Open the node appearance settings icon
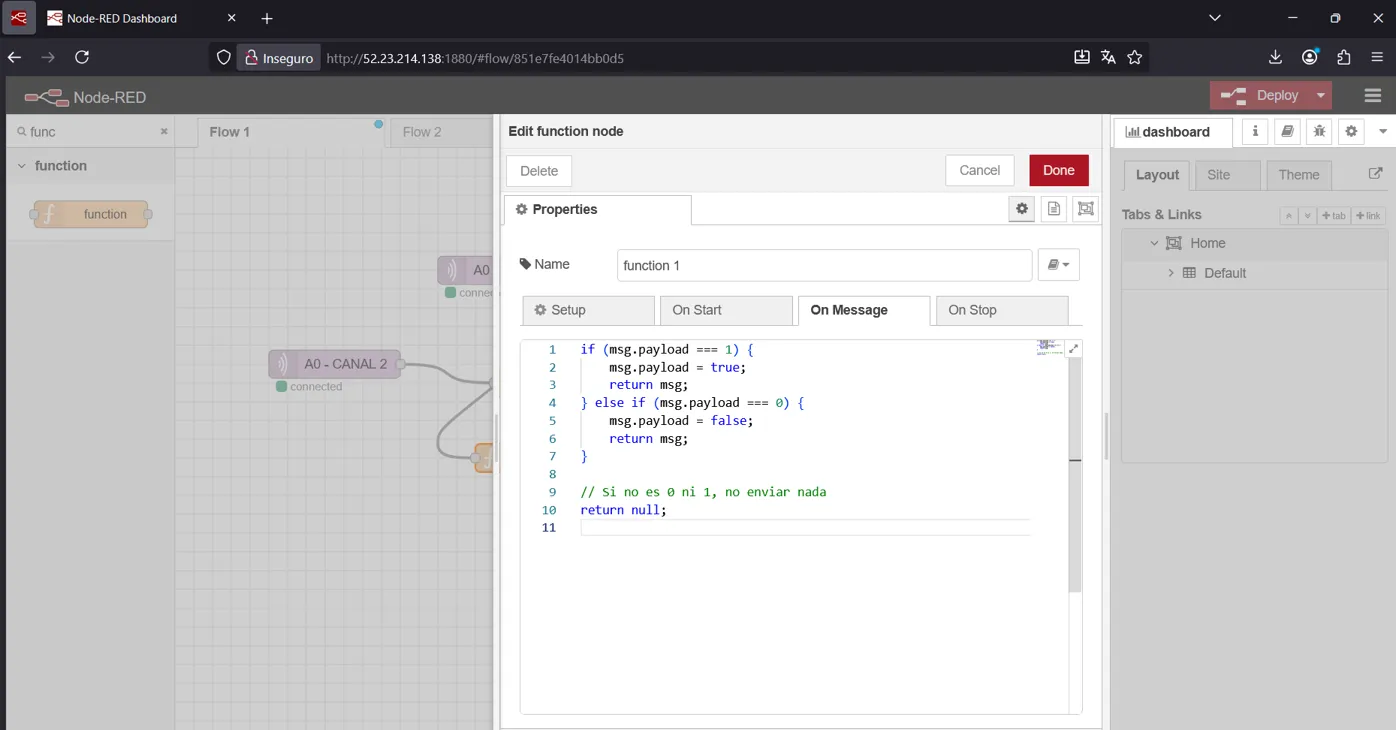Viewport: 1396px width, 730px height. point(1085,209)
